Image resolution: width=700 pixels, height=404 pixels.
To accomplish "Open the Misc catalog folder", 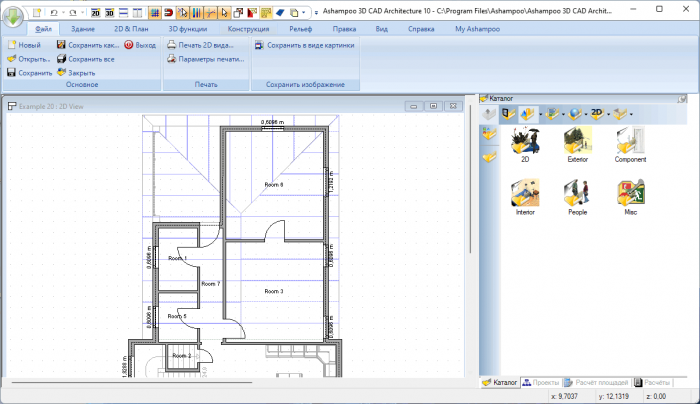I will pos(630,195).
